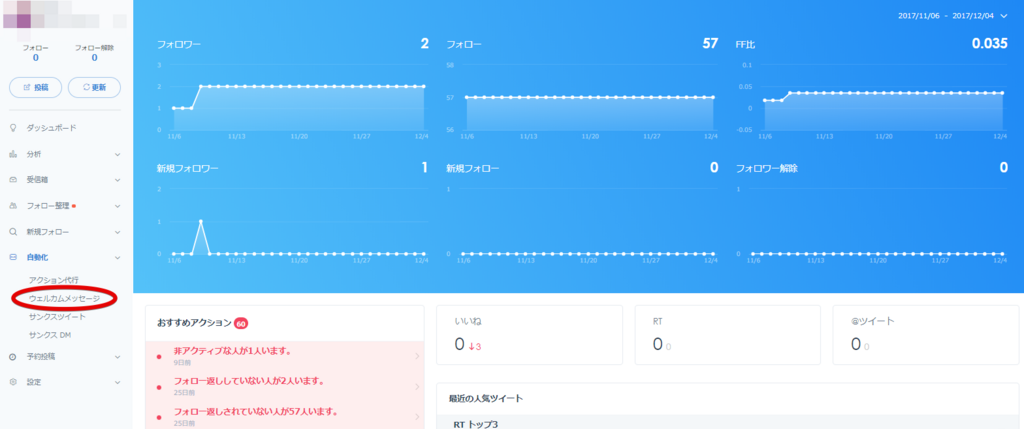Click the FF比 value 0.035
Screen dimensions: 1024x429
click(989, 44)
